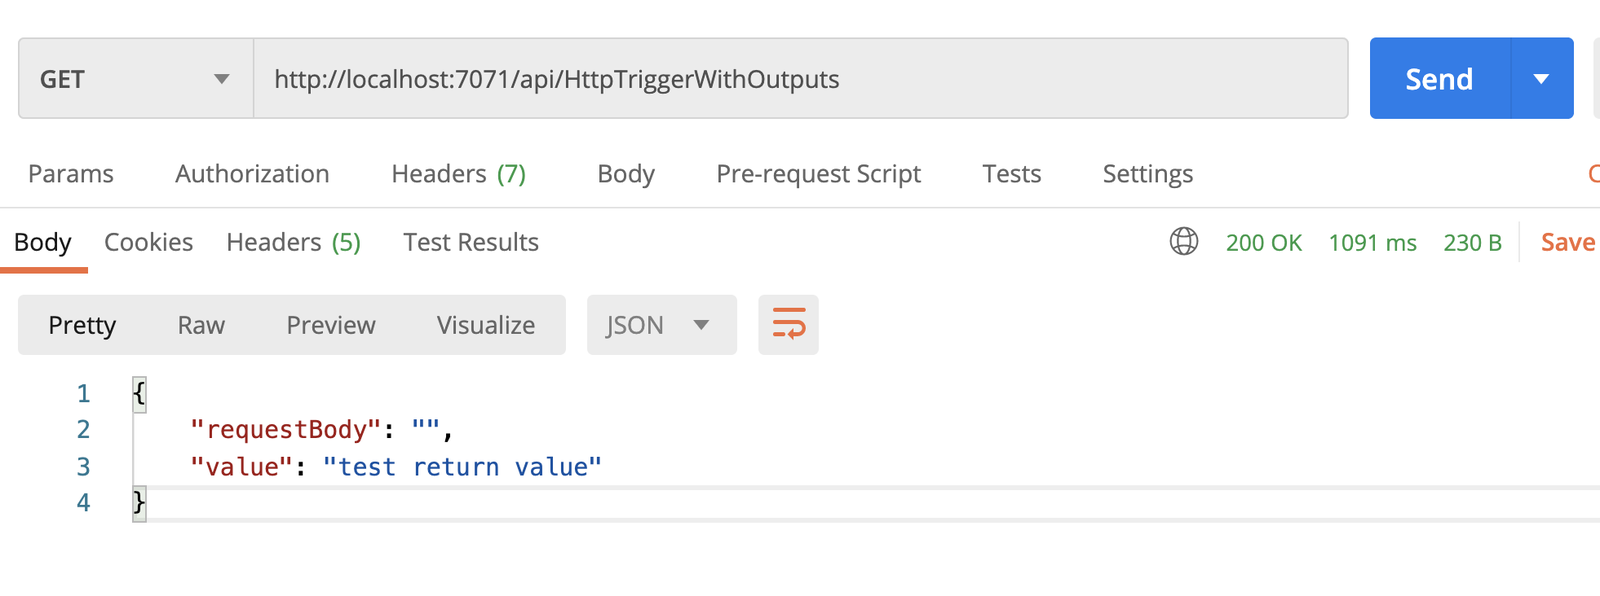Screen dimensions: 1600x596
Task: Switch to the Cookies response tab
Action: [148, 242]
